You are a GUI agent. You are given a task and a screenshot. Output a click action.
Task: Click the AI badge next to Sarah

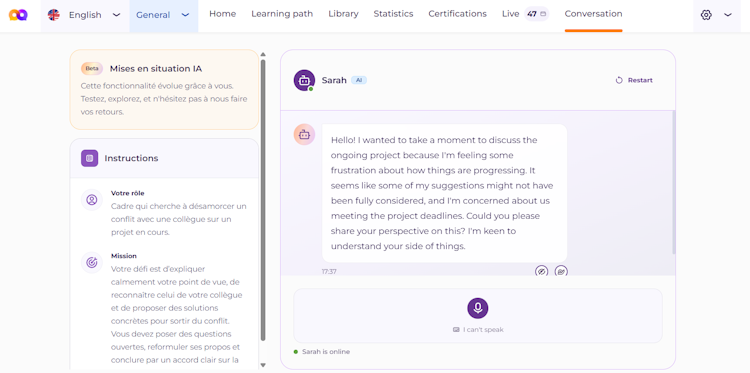coord(359,80)
